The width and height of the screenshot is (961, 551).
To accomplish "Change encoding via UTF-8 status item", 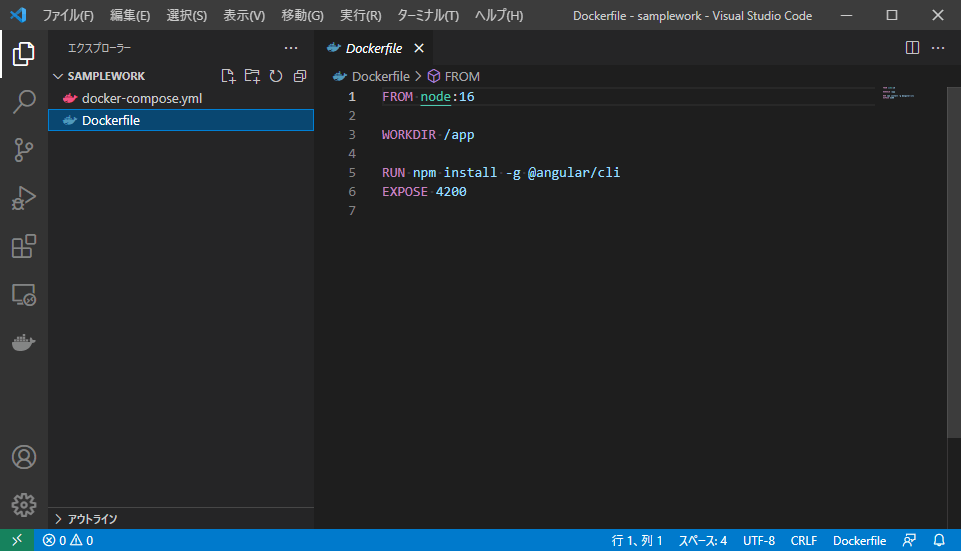I will [x=759, y=540].
